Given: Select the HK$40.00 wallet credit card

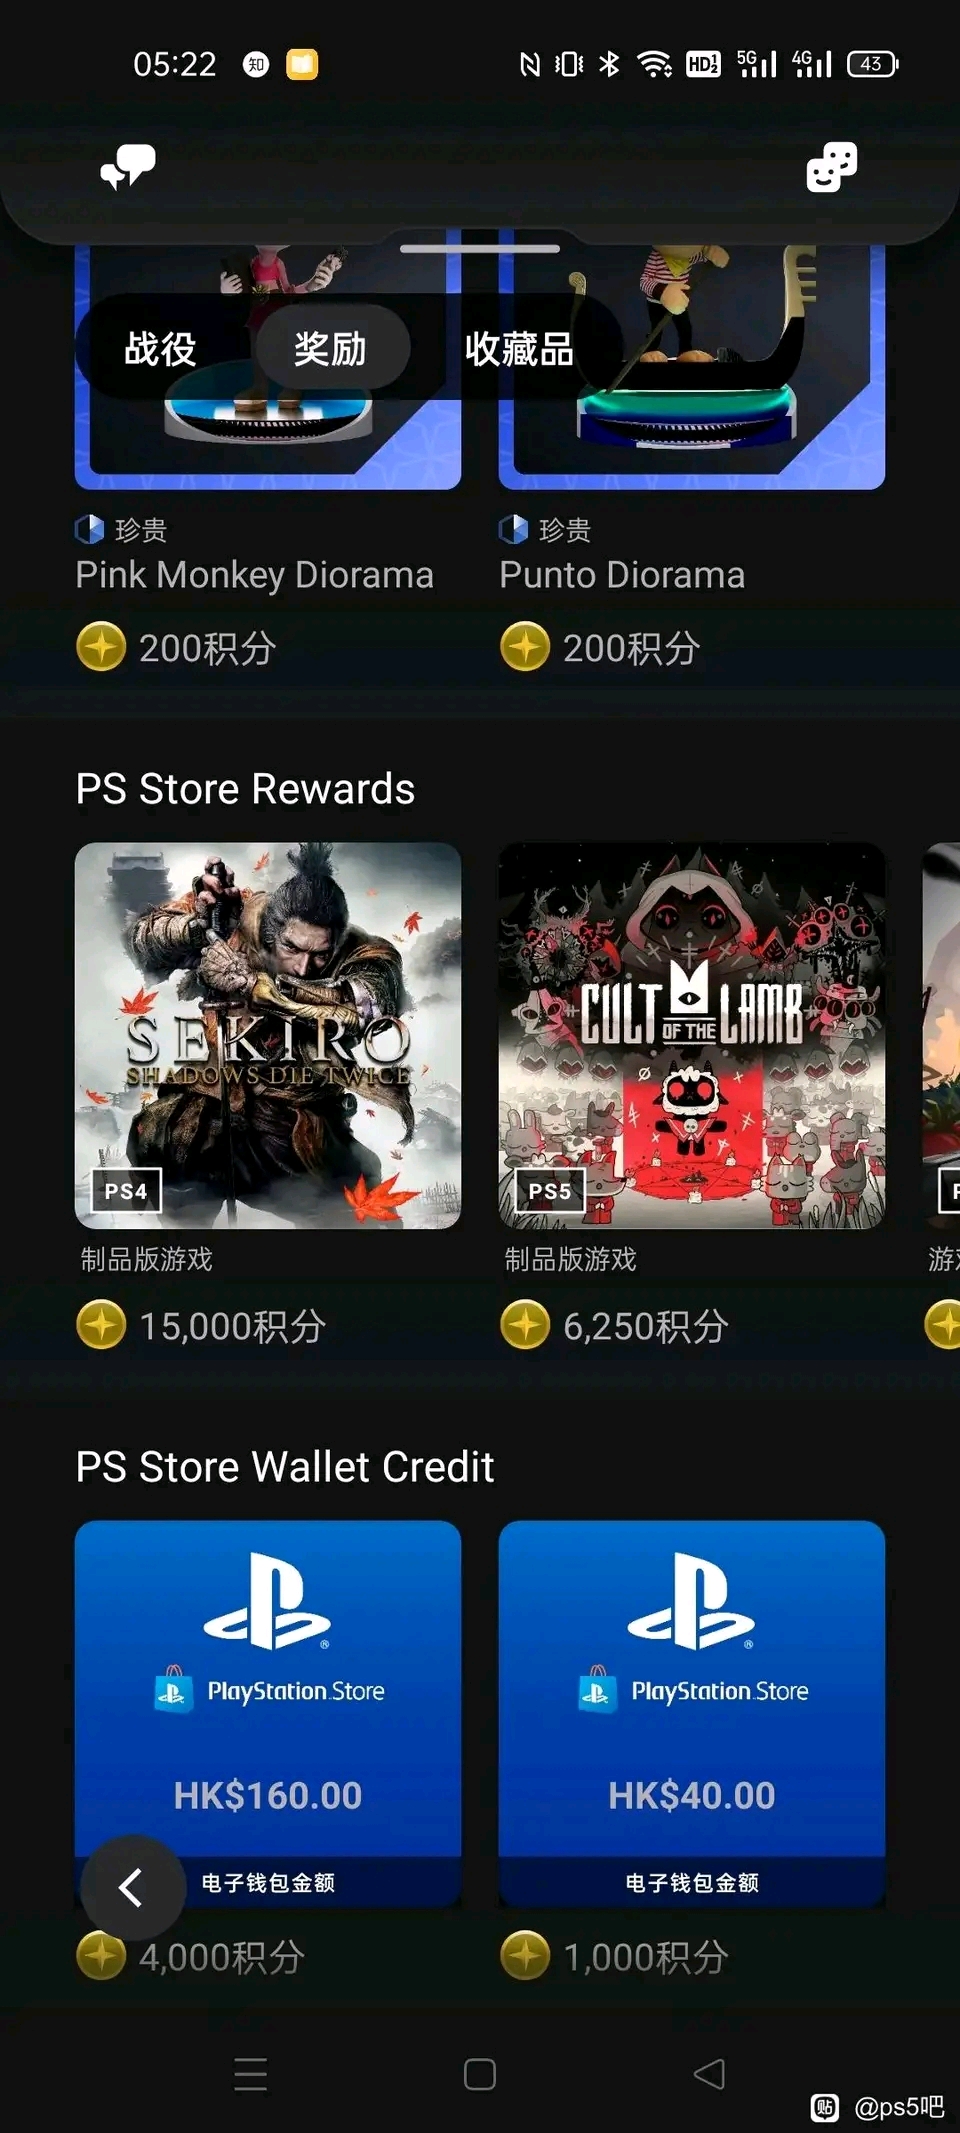Looking at the screenshot, I should coord(692,1714).
